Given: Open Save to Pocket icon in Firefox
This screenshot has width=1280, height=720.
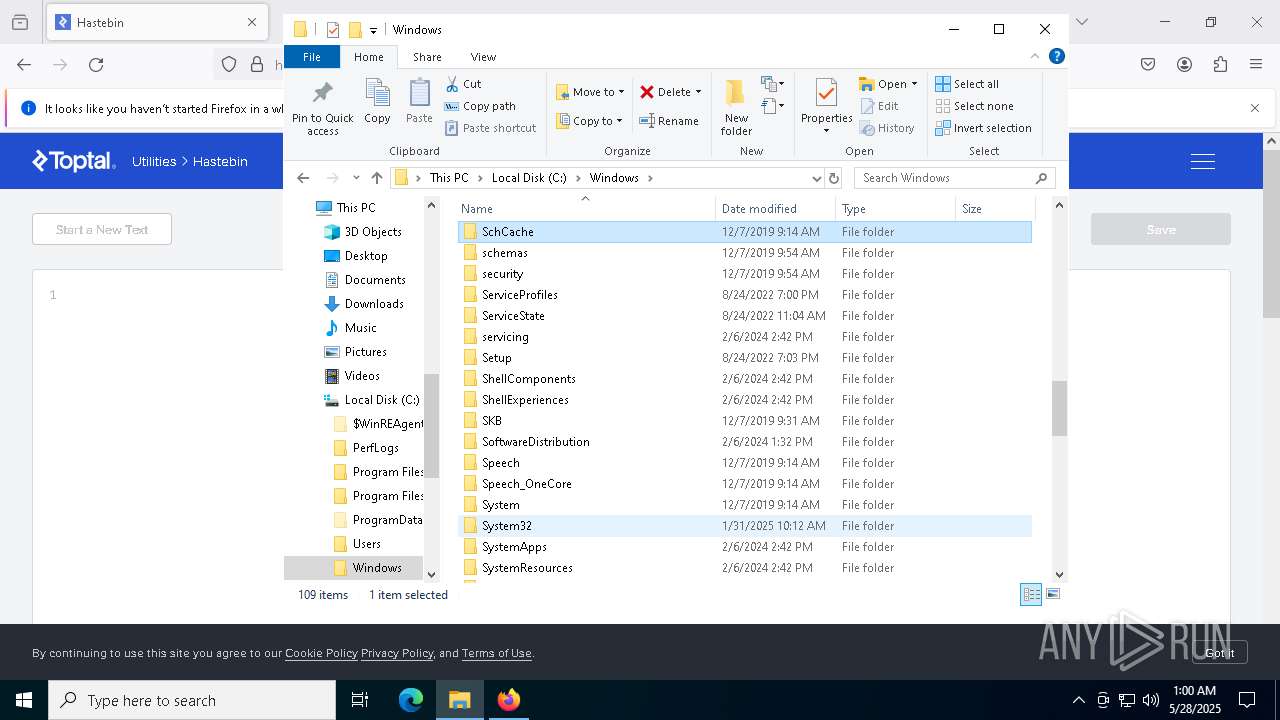Looking at the screenshot, I should click(1148, 65).
